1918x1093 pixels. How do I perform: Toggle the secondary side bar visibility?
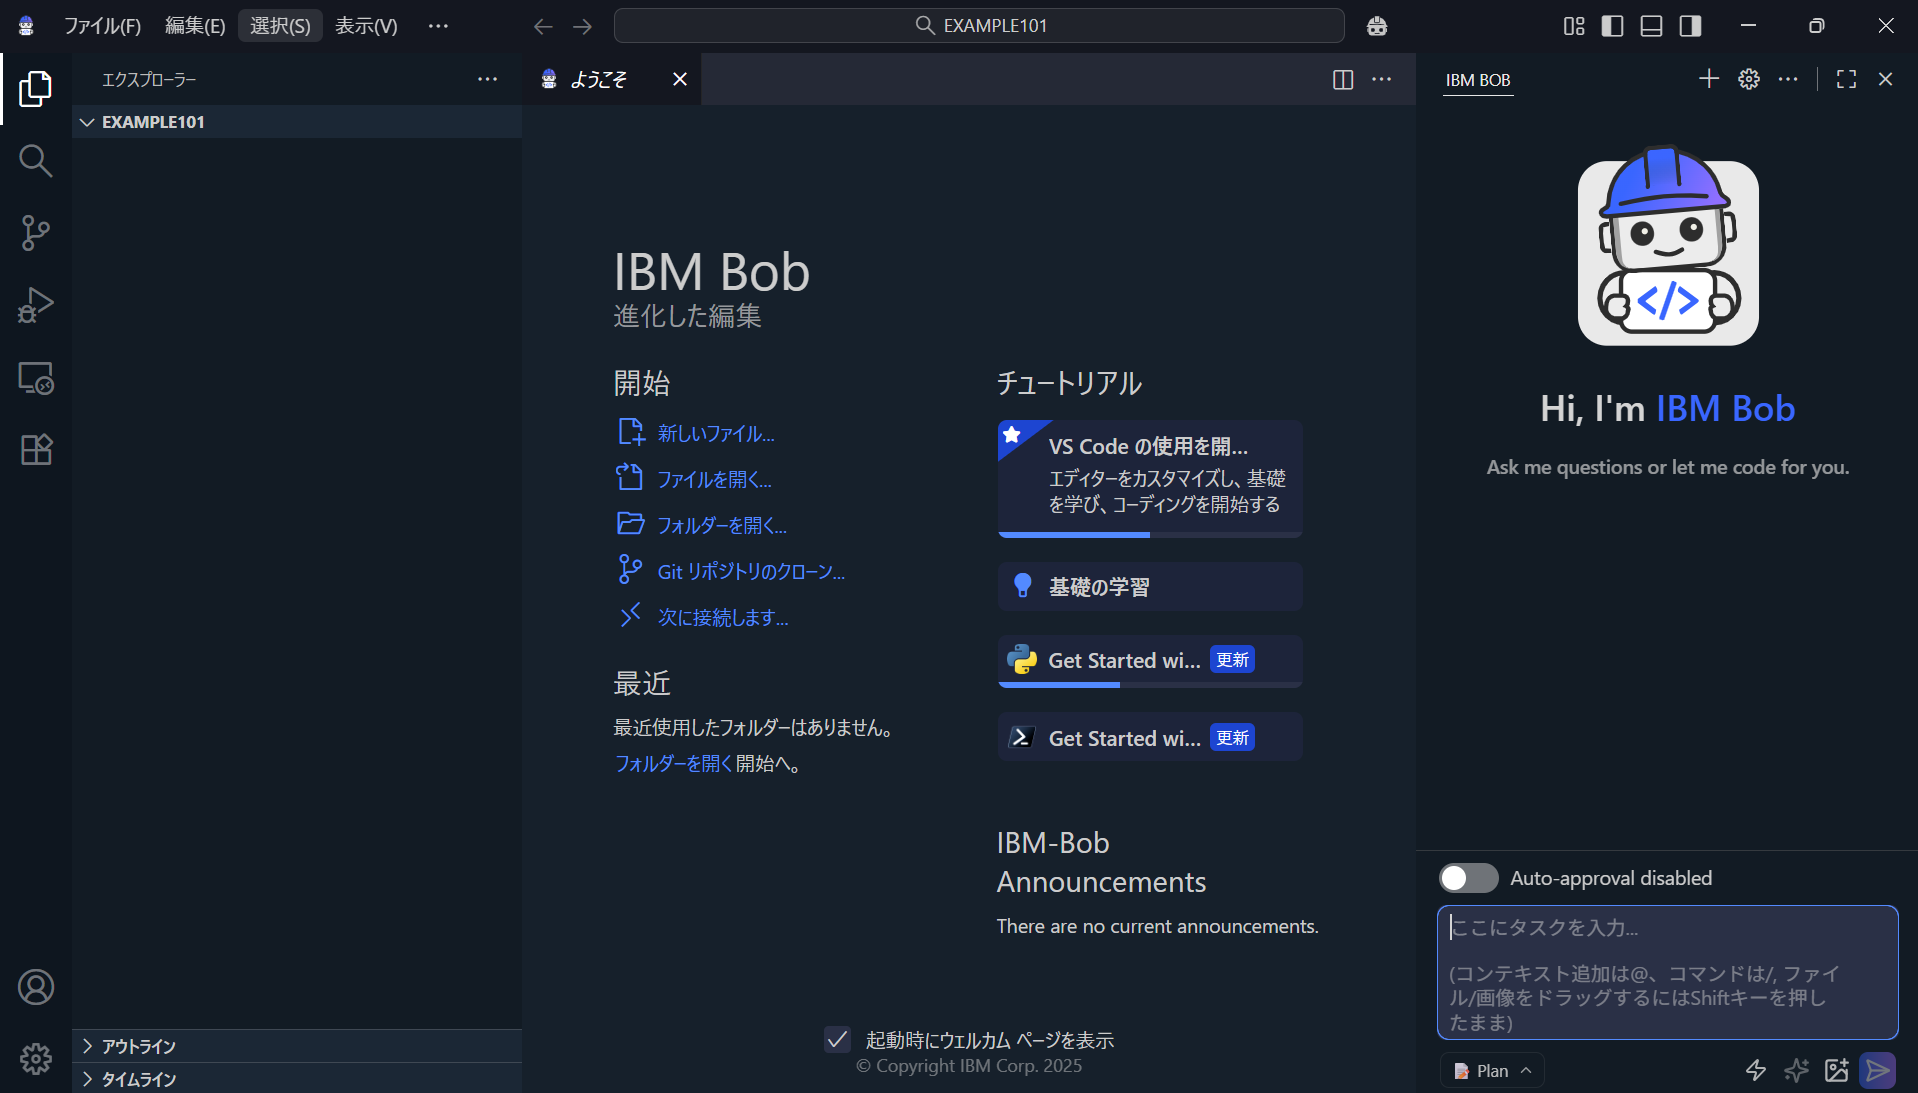point(1690,26)
